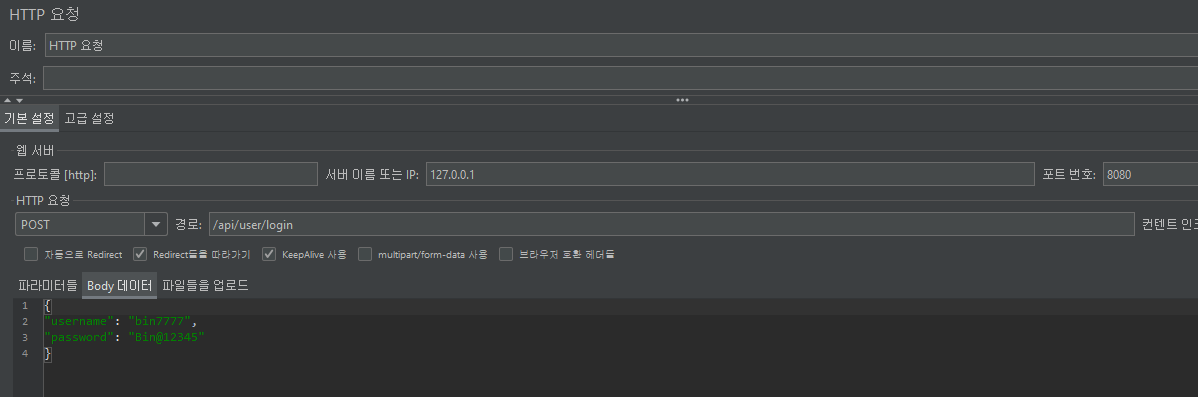Toggle the KeepAlive 사용 checkbox

tap(269, 254)
